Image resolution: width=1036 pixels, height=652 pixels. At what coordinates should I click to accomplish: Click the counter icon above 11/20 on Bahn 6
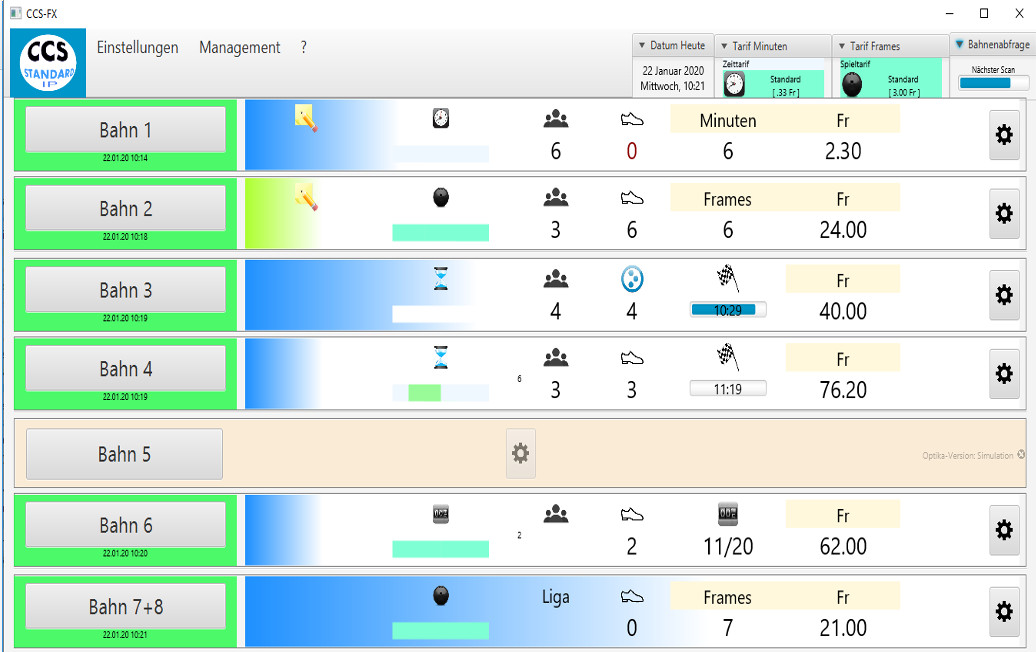[727, 514]
